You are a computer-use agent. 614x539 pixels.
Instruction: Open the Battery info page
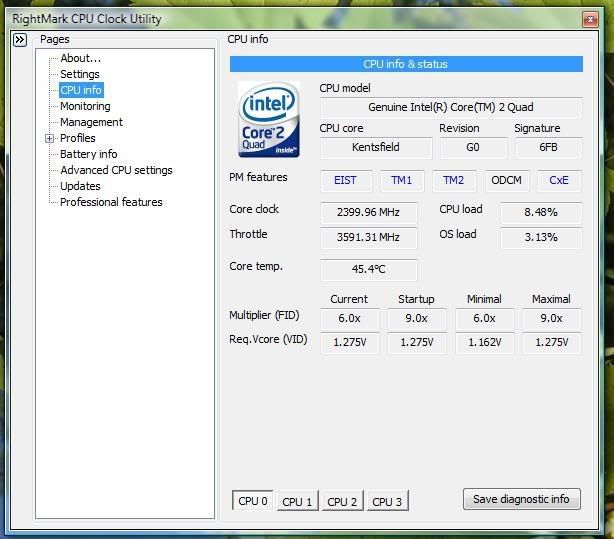pos(88,154)
